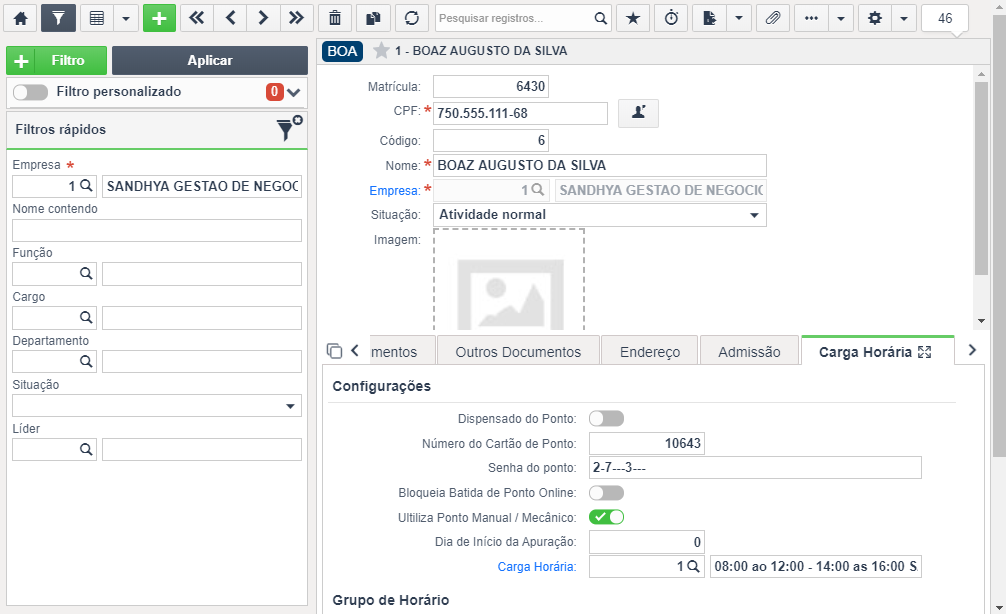
Task: Go to the previous record
Action: click(x=230, y=18)
